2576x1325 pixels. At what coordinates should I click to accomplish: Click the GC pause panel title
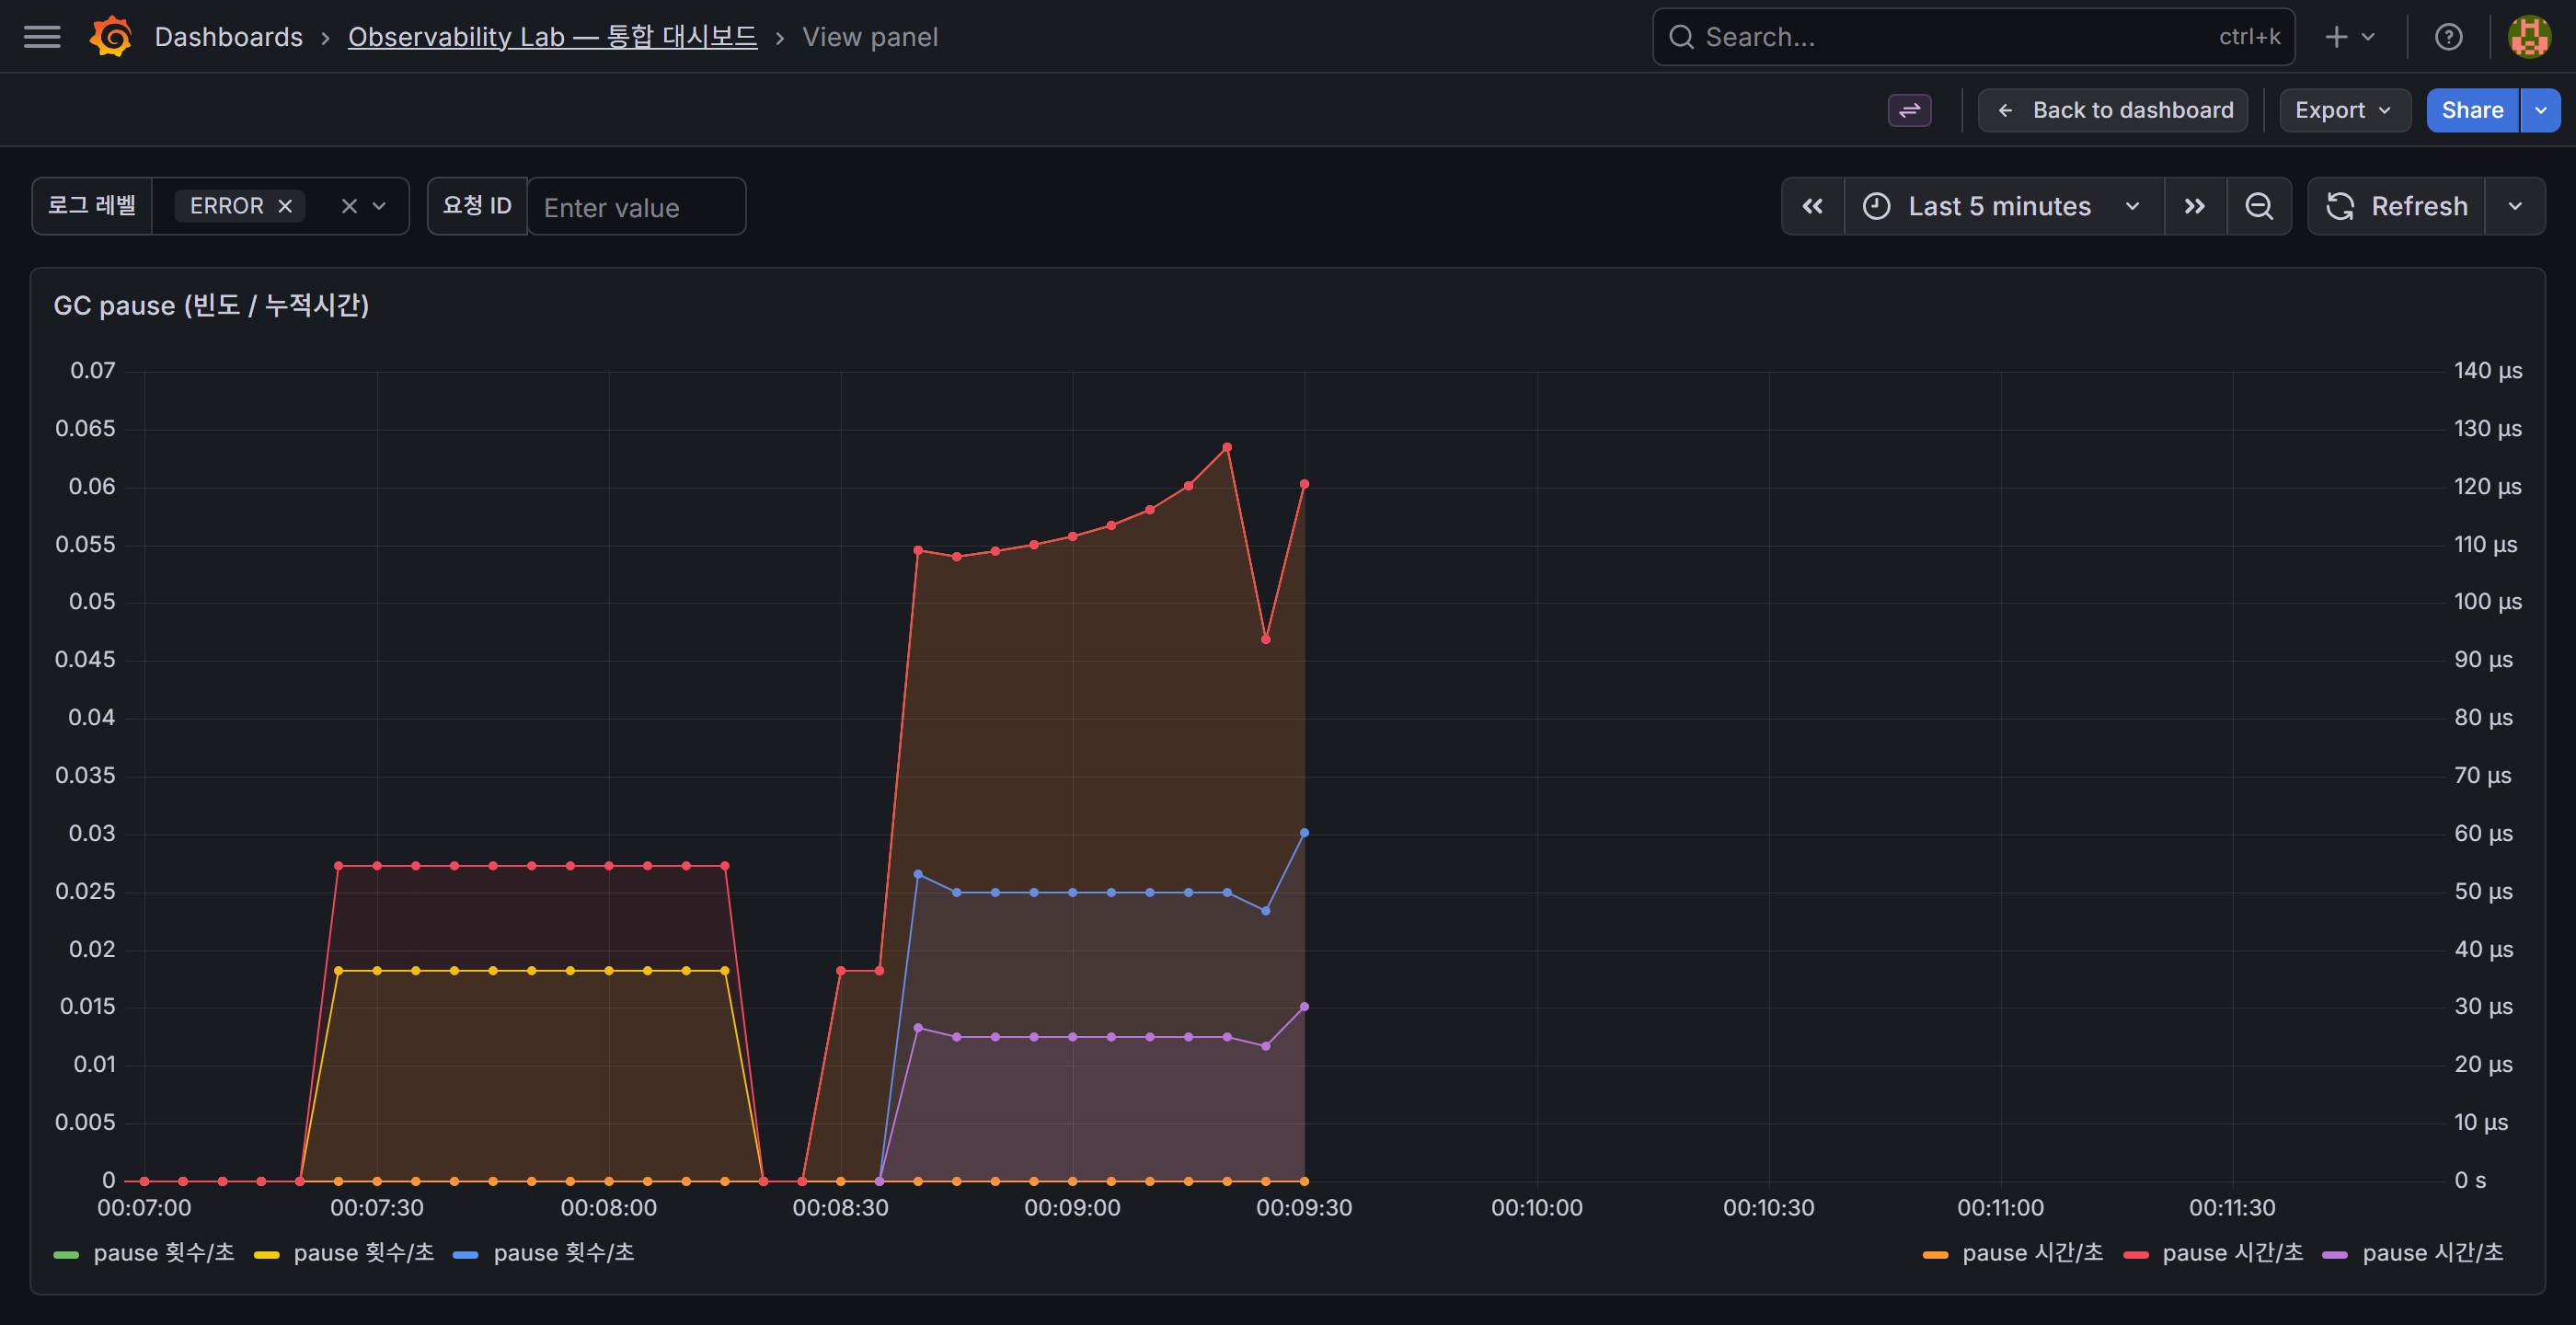211,305
